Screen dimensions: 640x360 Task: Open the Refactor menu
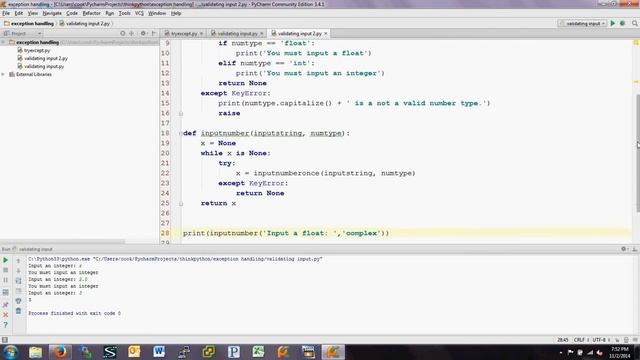point(91,13)
